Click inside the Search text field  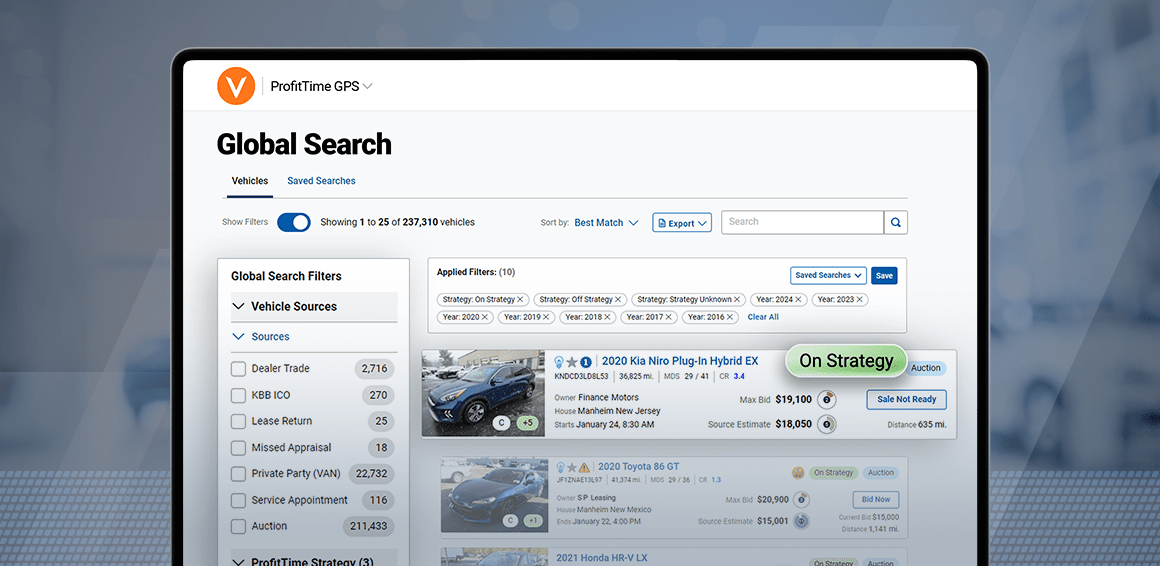(x=802, y=222)
